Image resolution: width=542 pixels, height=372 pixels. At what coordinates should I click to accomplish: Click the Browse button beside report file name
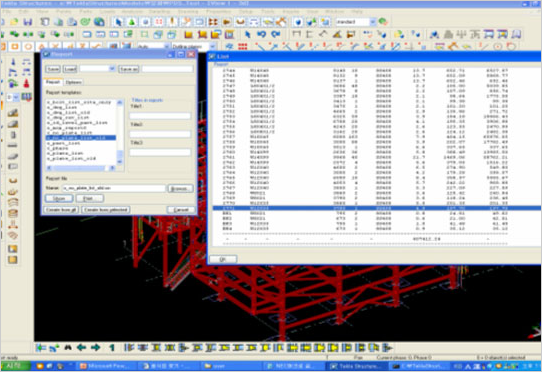coord(180,188)
